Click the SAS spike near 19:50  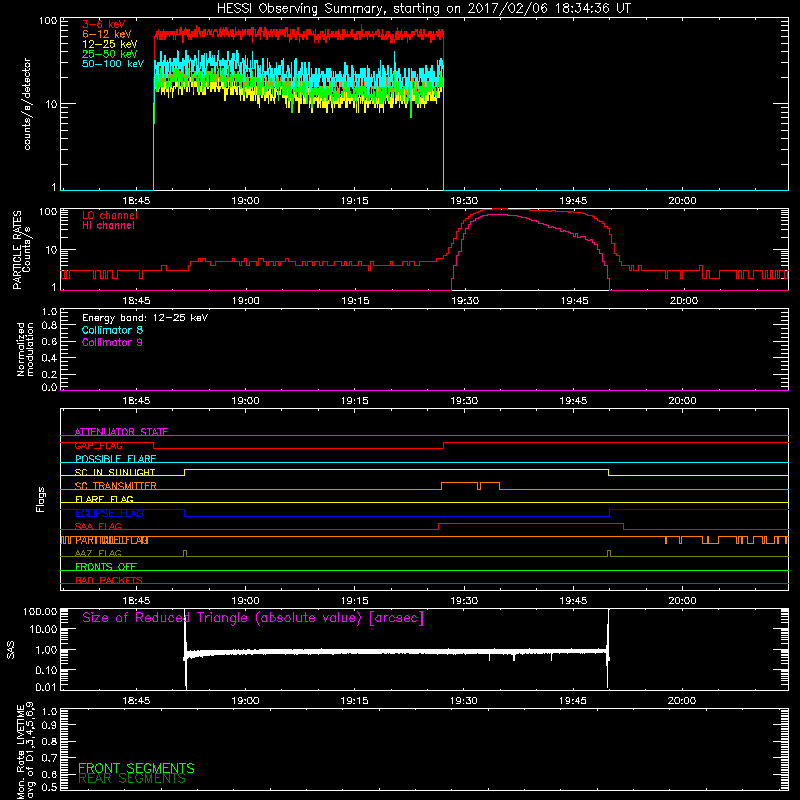pyautogui.click(x=608, y=648)
